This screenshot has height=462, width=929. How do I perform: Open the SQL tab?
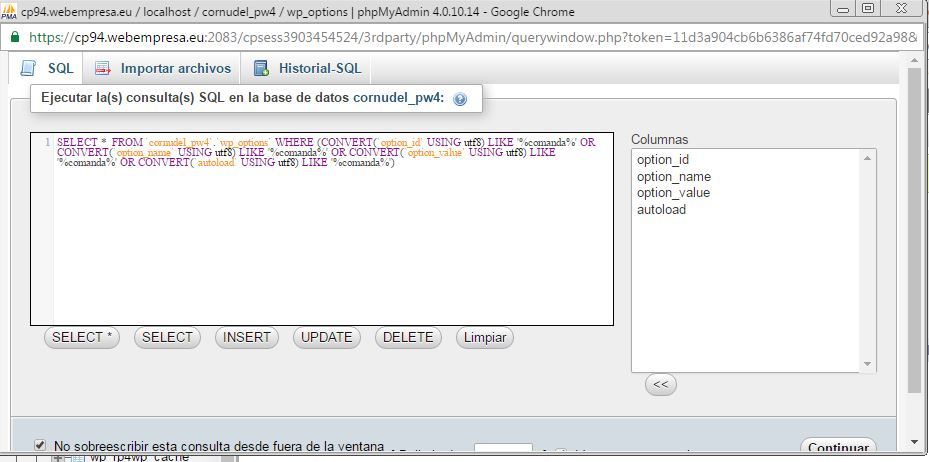coord(46,68)
